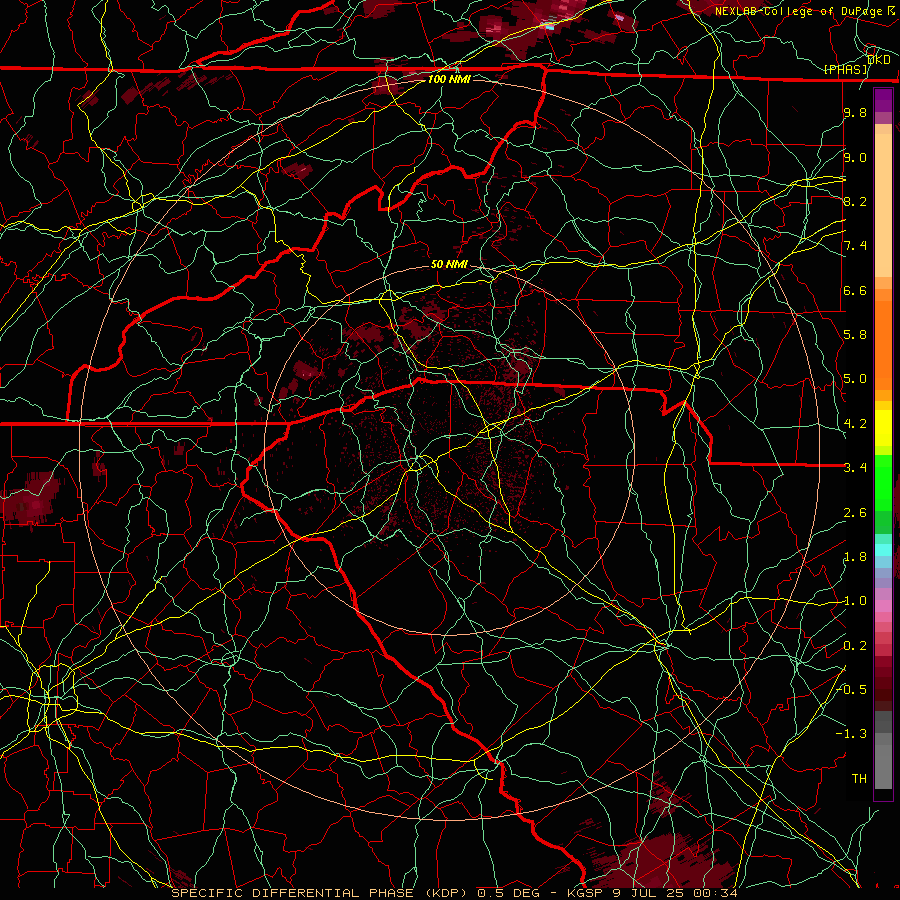
Task: Click the 100 NMI range ring label
Action: point(449,79)
